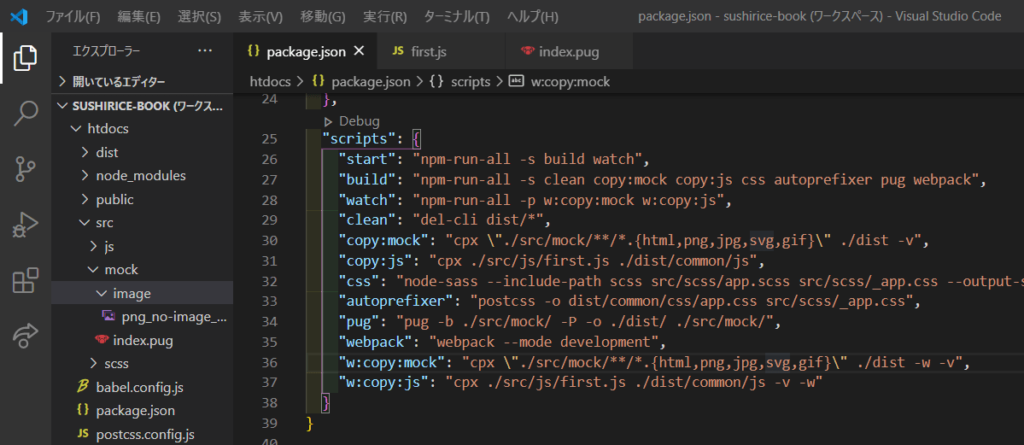Viewport: 1024px width, 445px height.
Task: Open the ファイル(F) menu
Action: click(72, 16)
